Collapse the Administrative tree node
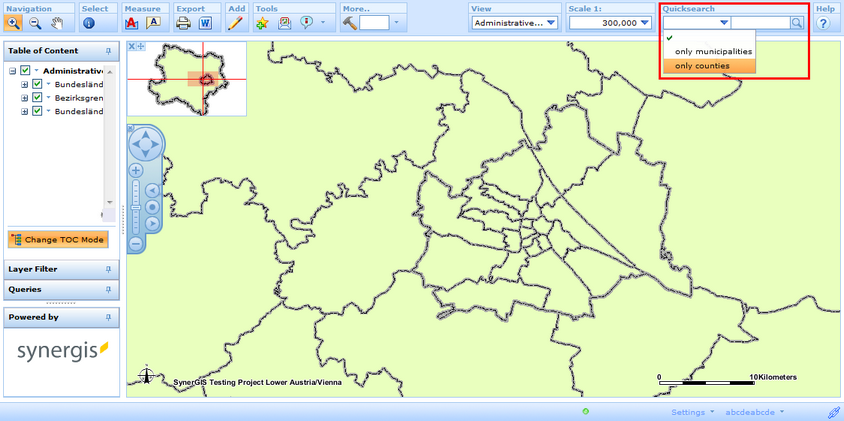This screenshot has height=421, width=844. pyautogui.click(x=12, y=71)
